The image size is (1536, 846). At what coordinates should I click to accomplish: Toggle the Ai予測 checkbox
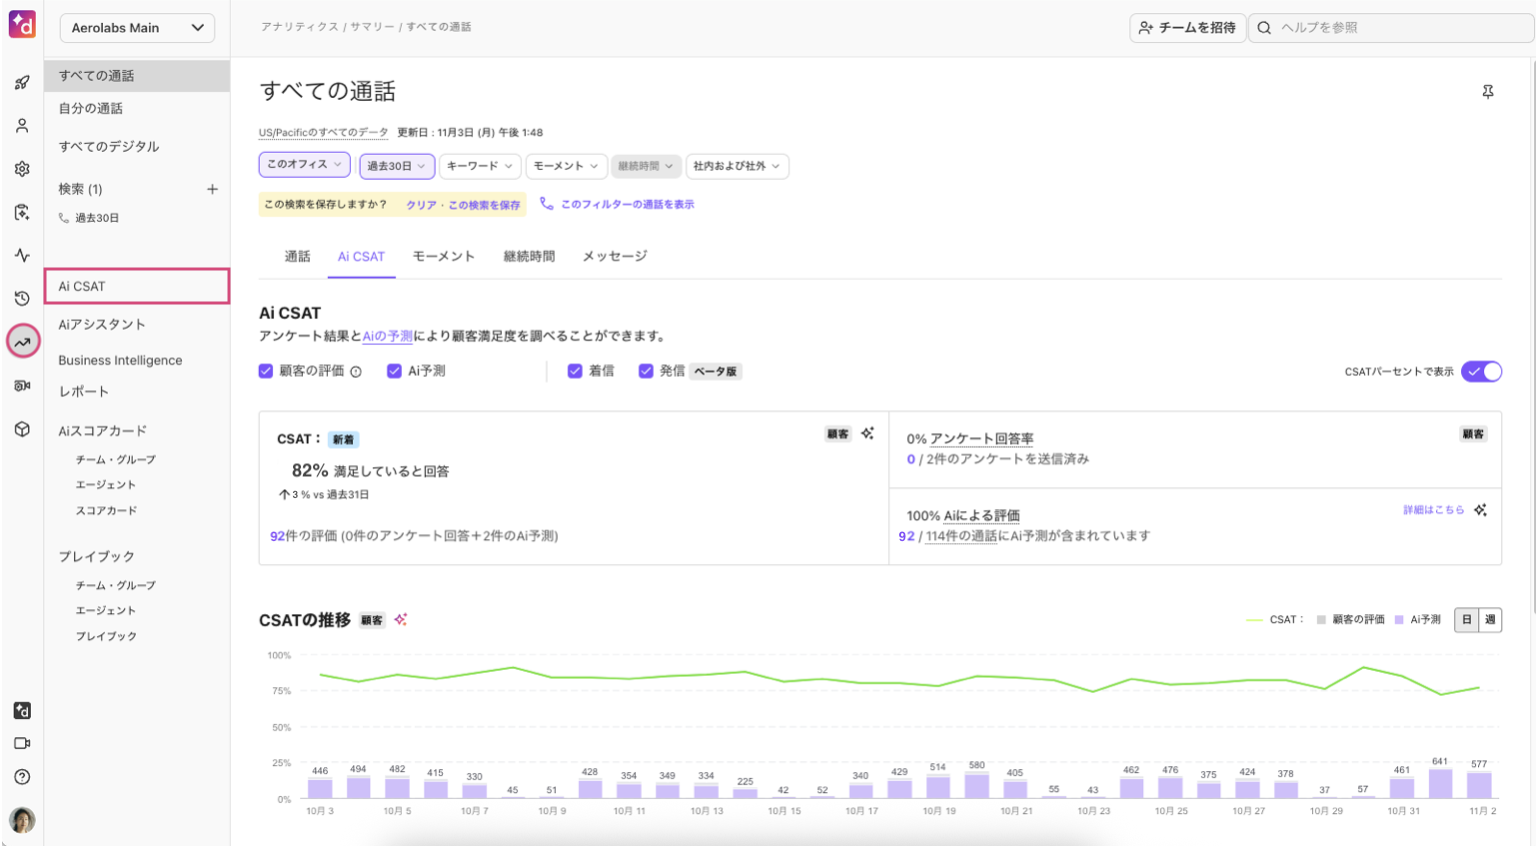394,371
